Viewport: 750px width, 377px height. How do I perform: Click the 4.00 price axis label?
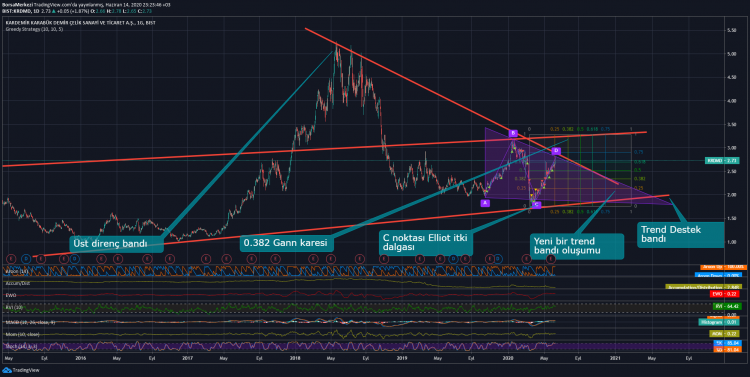(731, 101)
